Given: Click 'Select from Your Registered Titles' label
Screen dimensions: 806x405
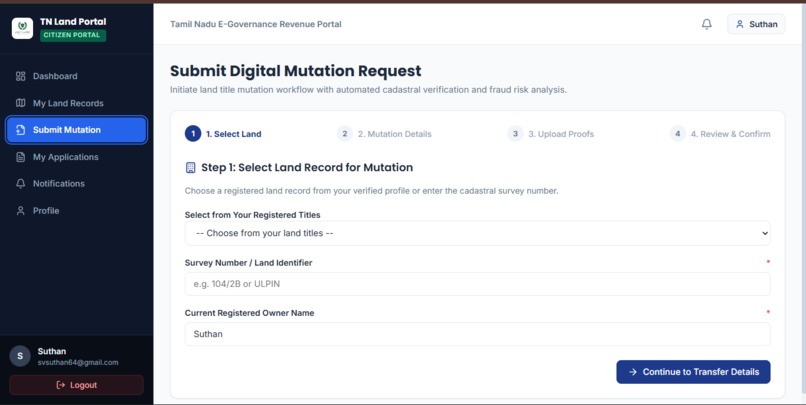Looking at the screenshot, I should tap(252, 215).
